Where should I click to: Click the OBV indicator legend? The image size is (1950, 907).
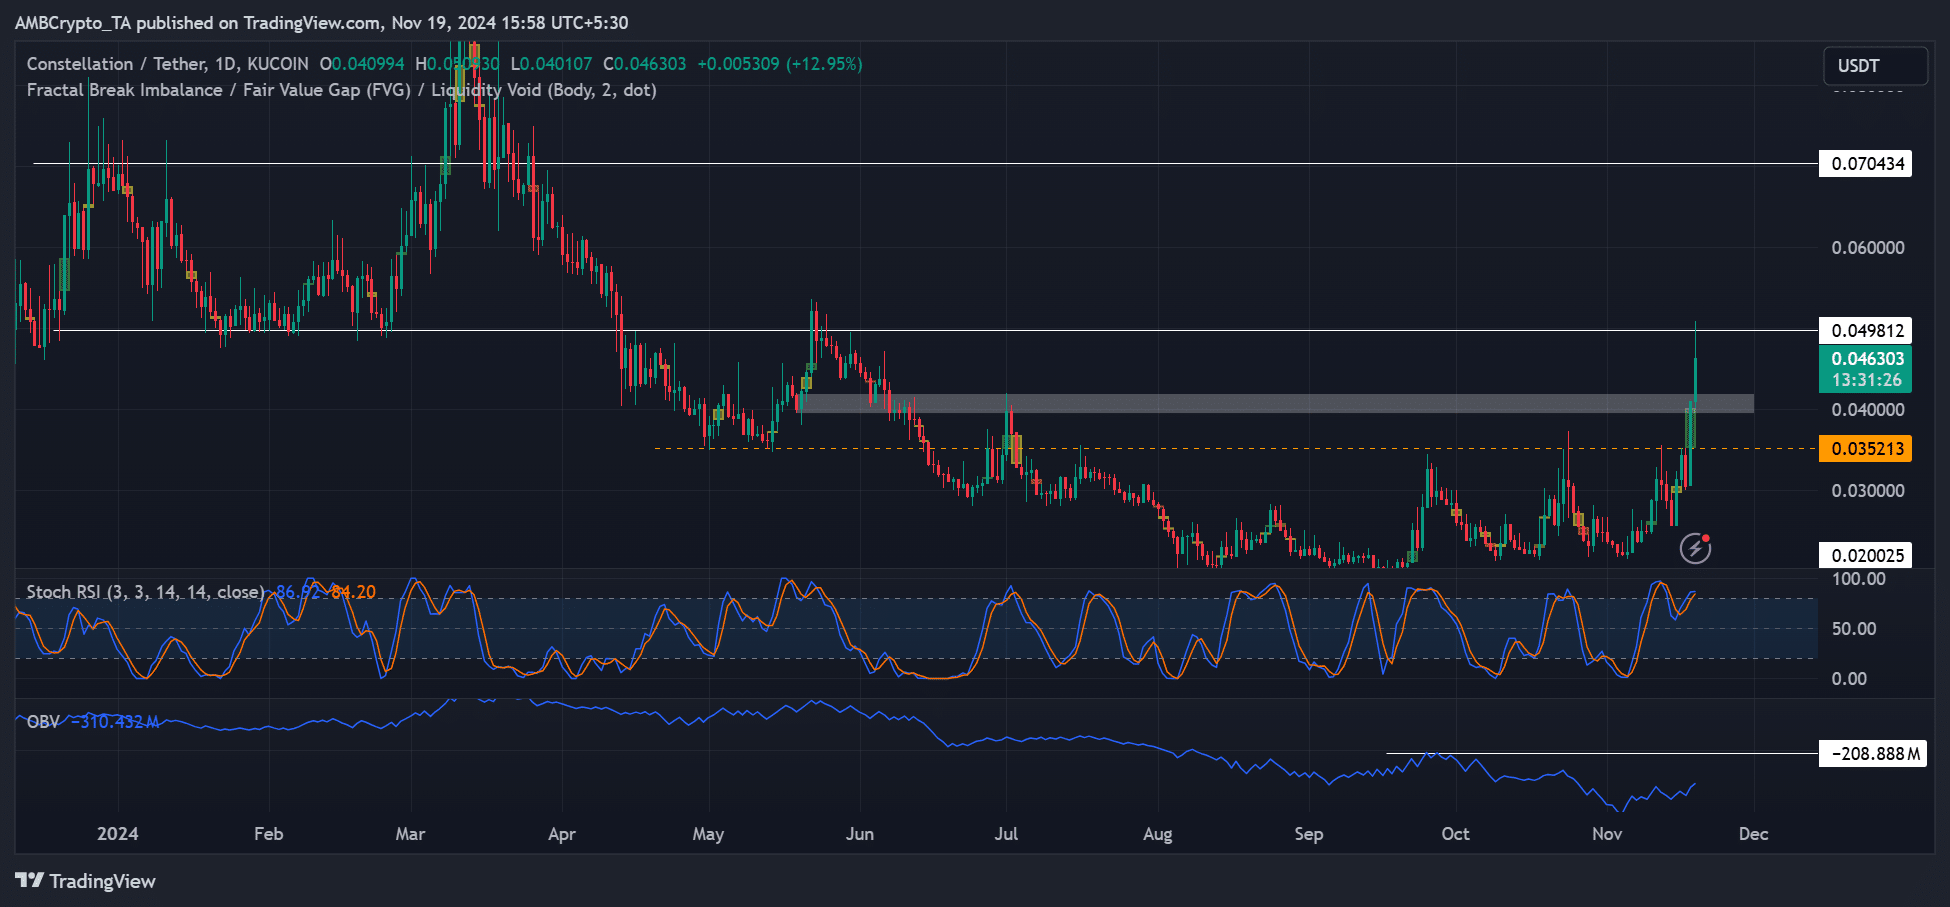pos(43,722)
